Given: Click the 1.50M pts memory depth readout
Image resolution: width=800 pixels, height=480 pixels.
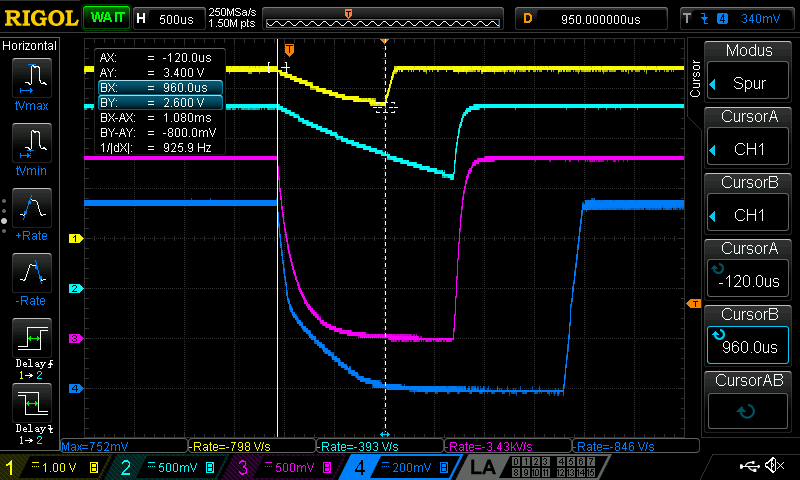Looking at the screenshot, I should click(x=232, y=23).
